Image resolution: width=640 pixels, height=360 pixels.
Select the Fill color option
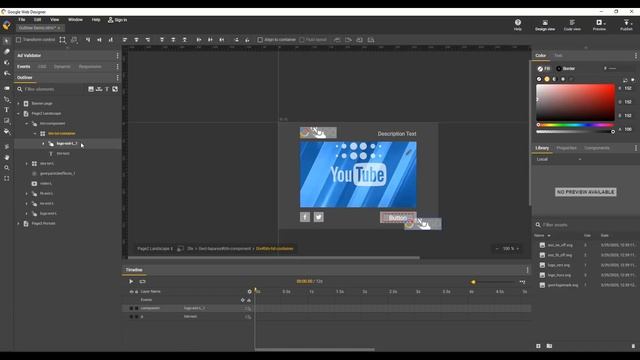[544, 69]
